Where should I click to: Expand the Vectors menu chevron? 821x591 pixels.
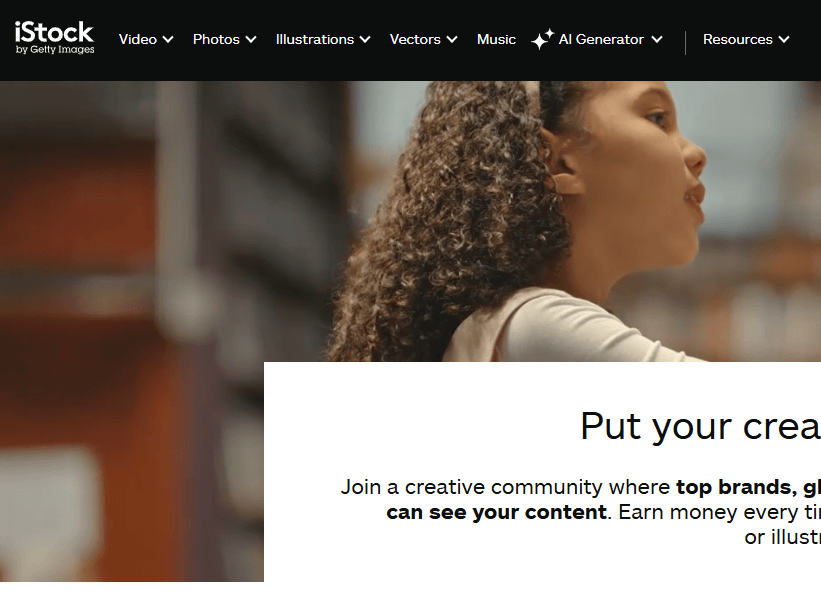452,39
